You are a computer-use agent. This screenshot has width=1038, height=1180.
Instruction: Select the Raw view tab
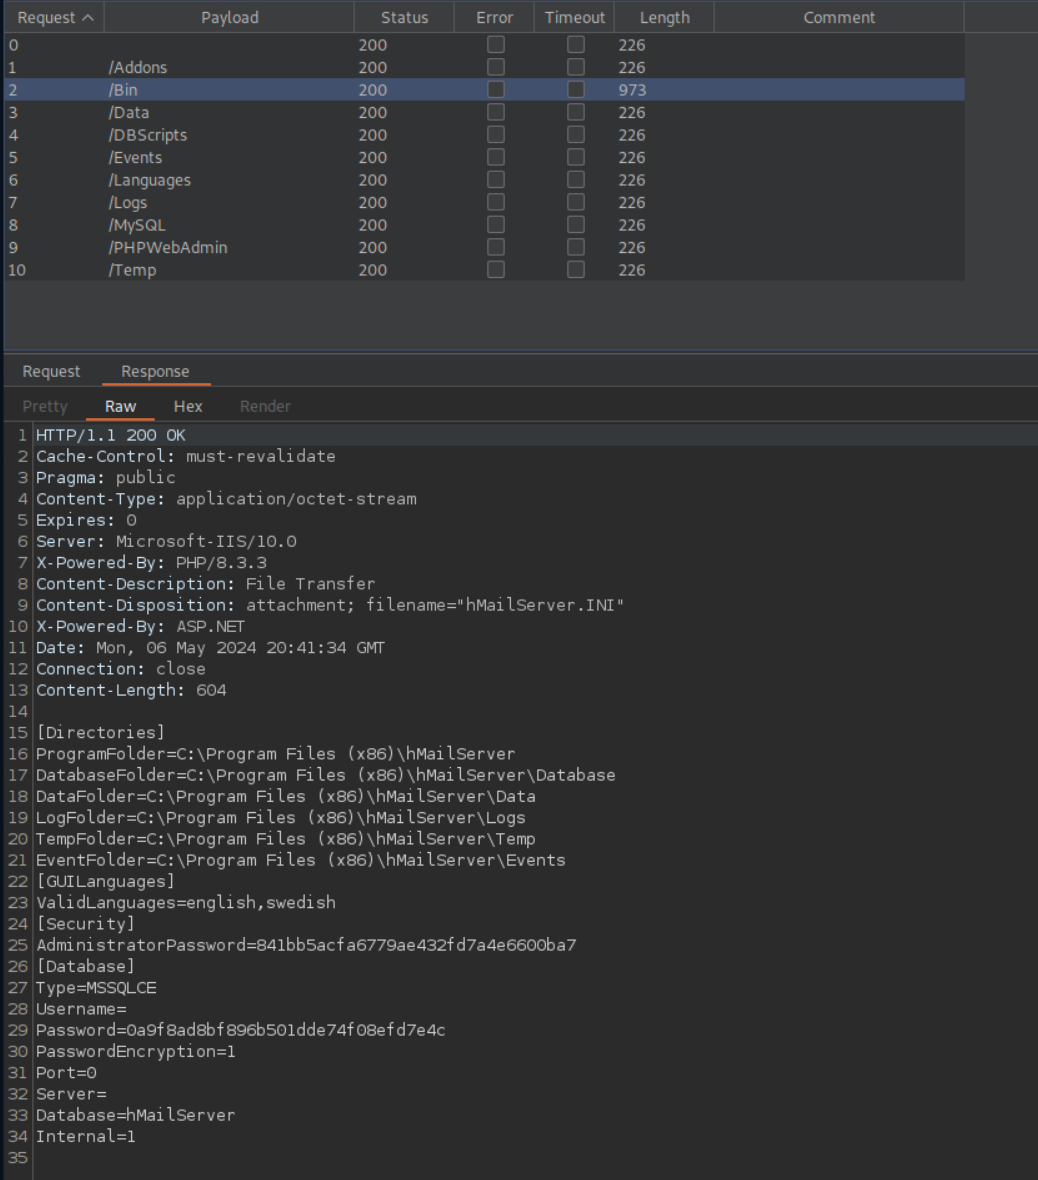click(x=121, y=406)
